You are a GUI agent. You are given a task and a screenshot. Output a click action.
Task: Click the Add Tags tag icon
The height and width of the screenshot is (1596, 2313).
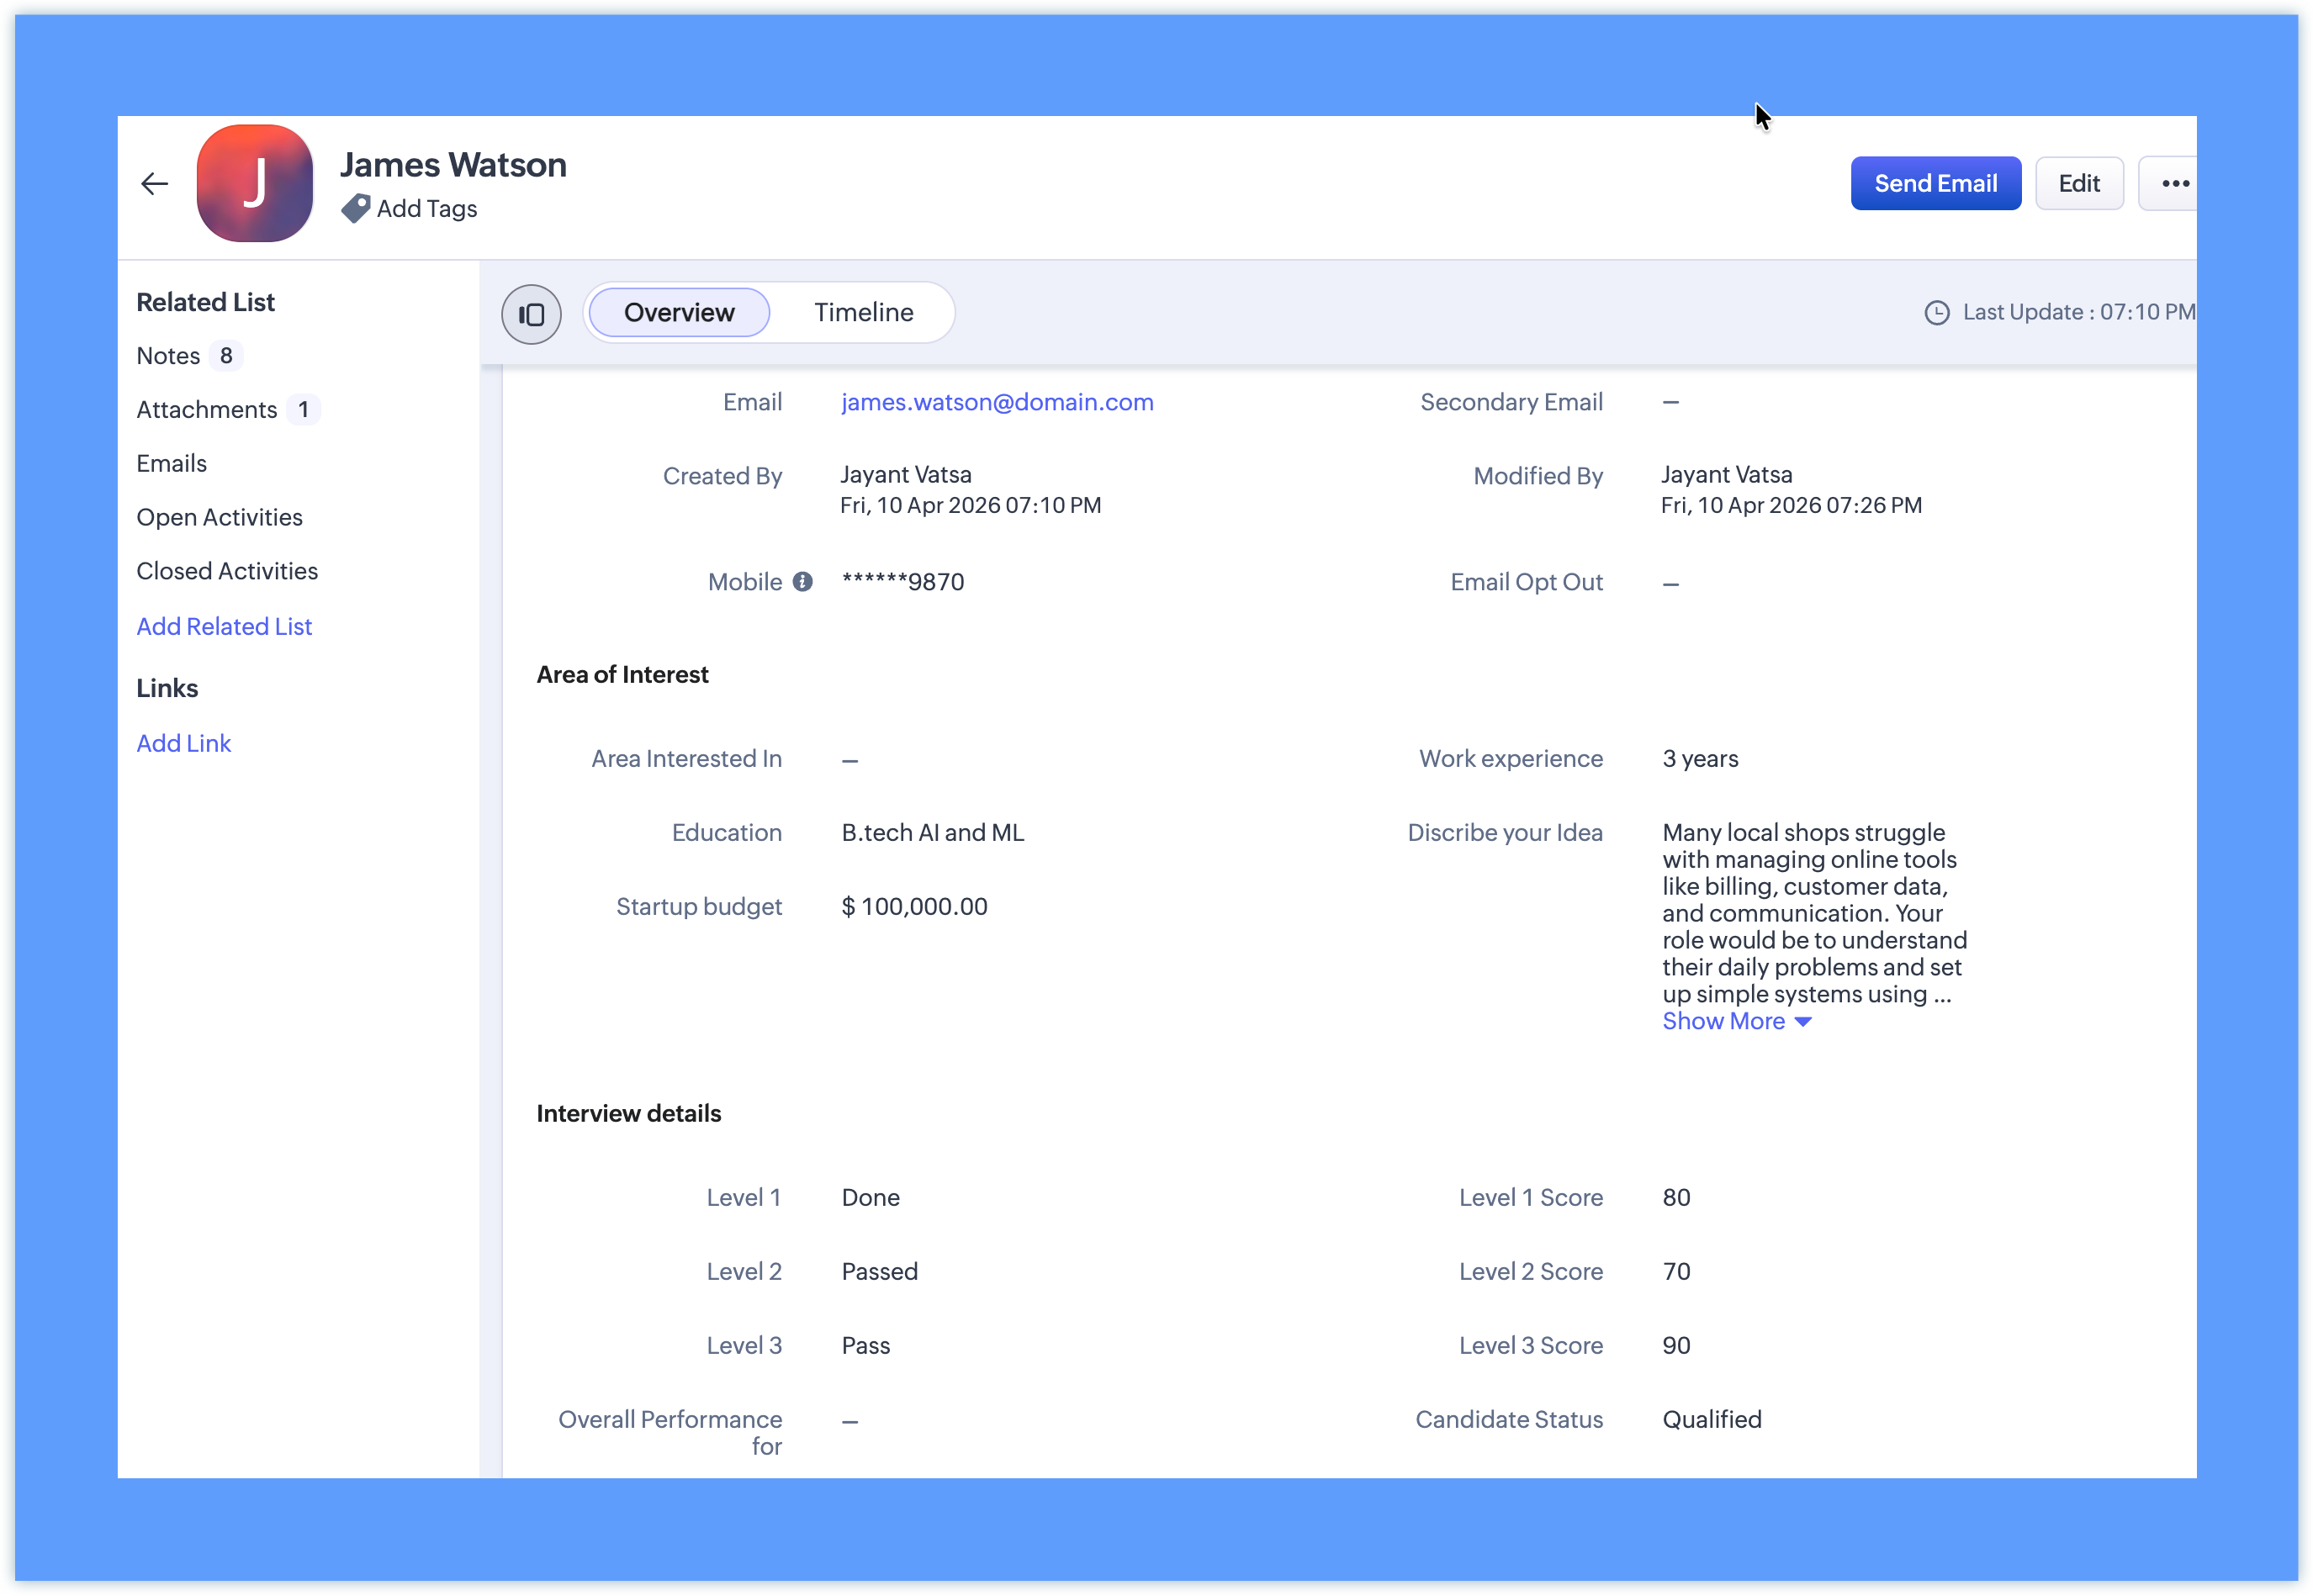click(355, 208)
